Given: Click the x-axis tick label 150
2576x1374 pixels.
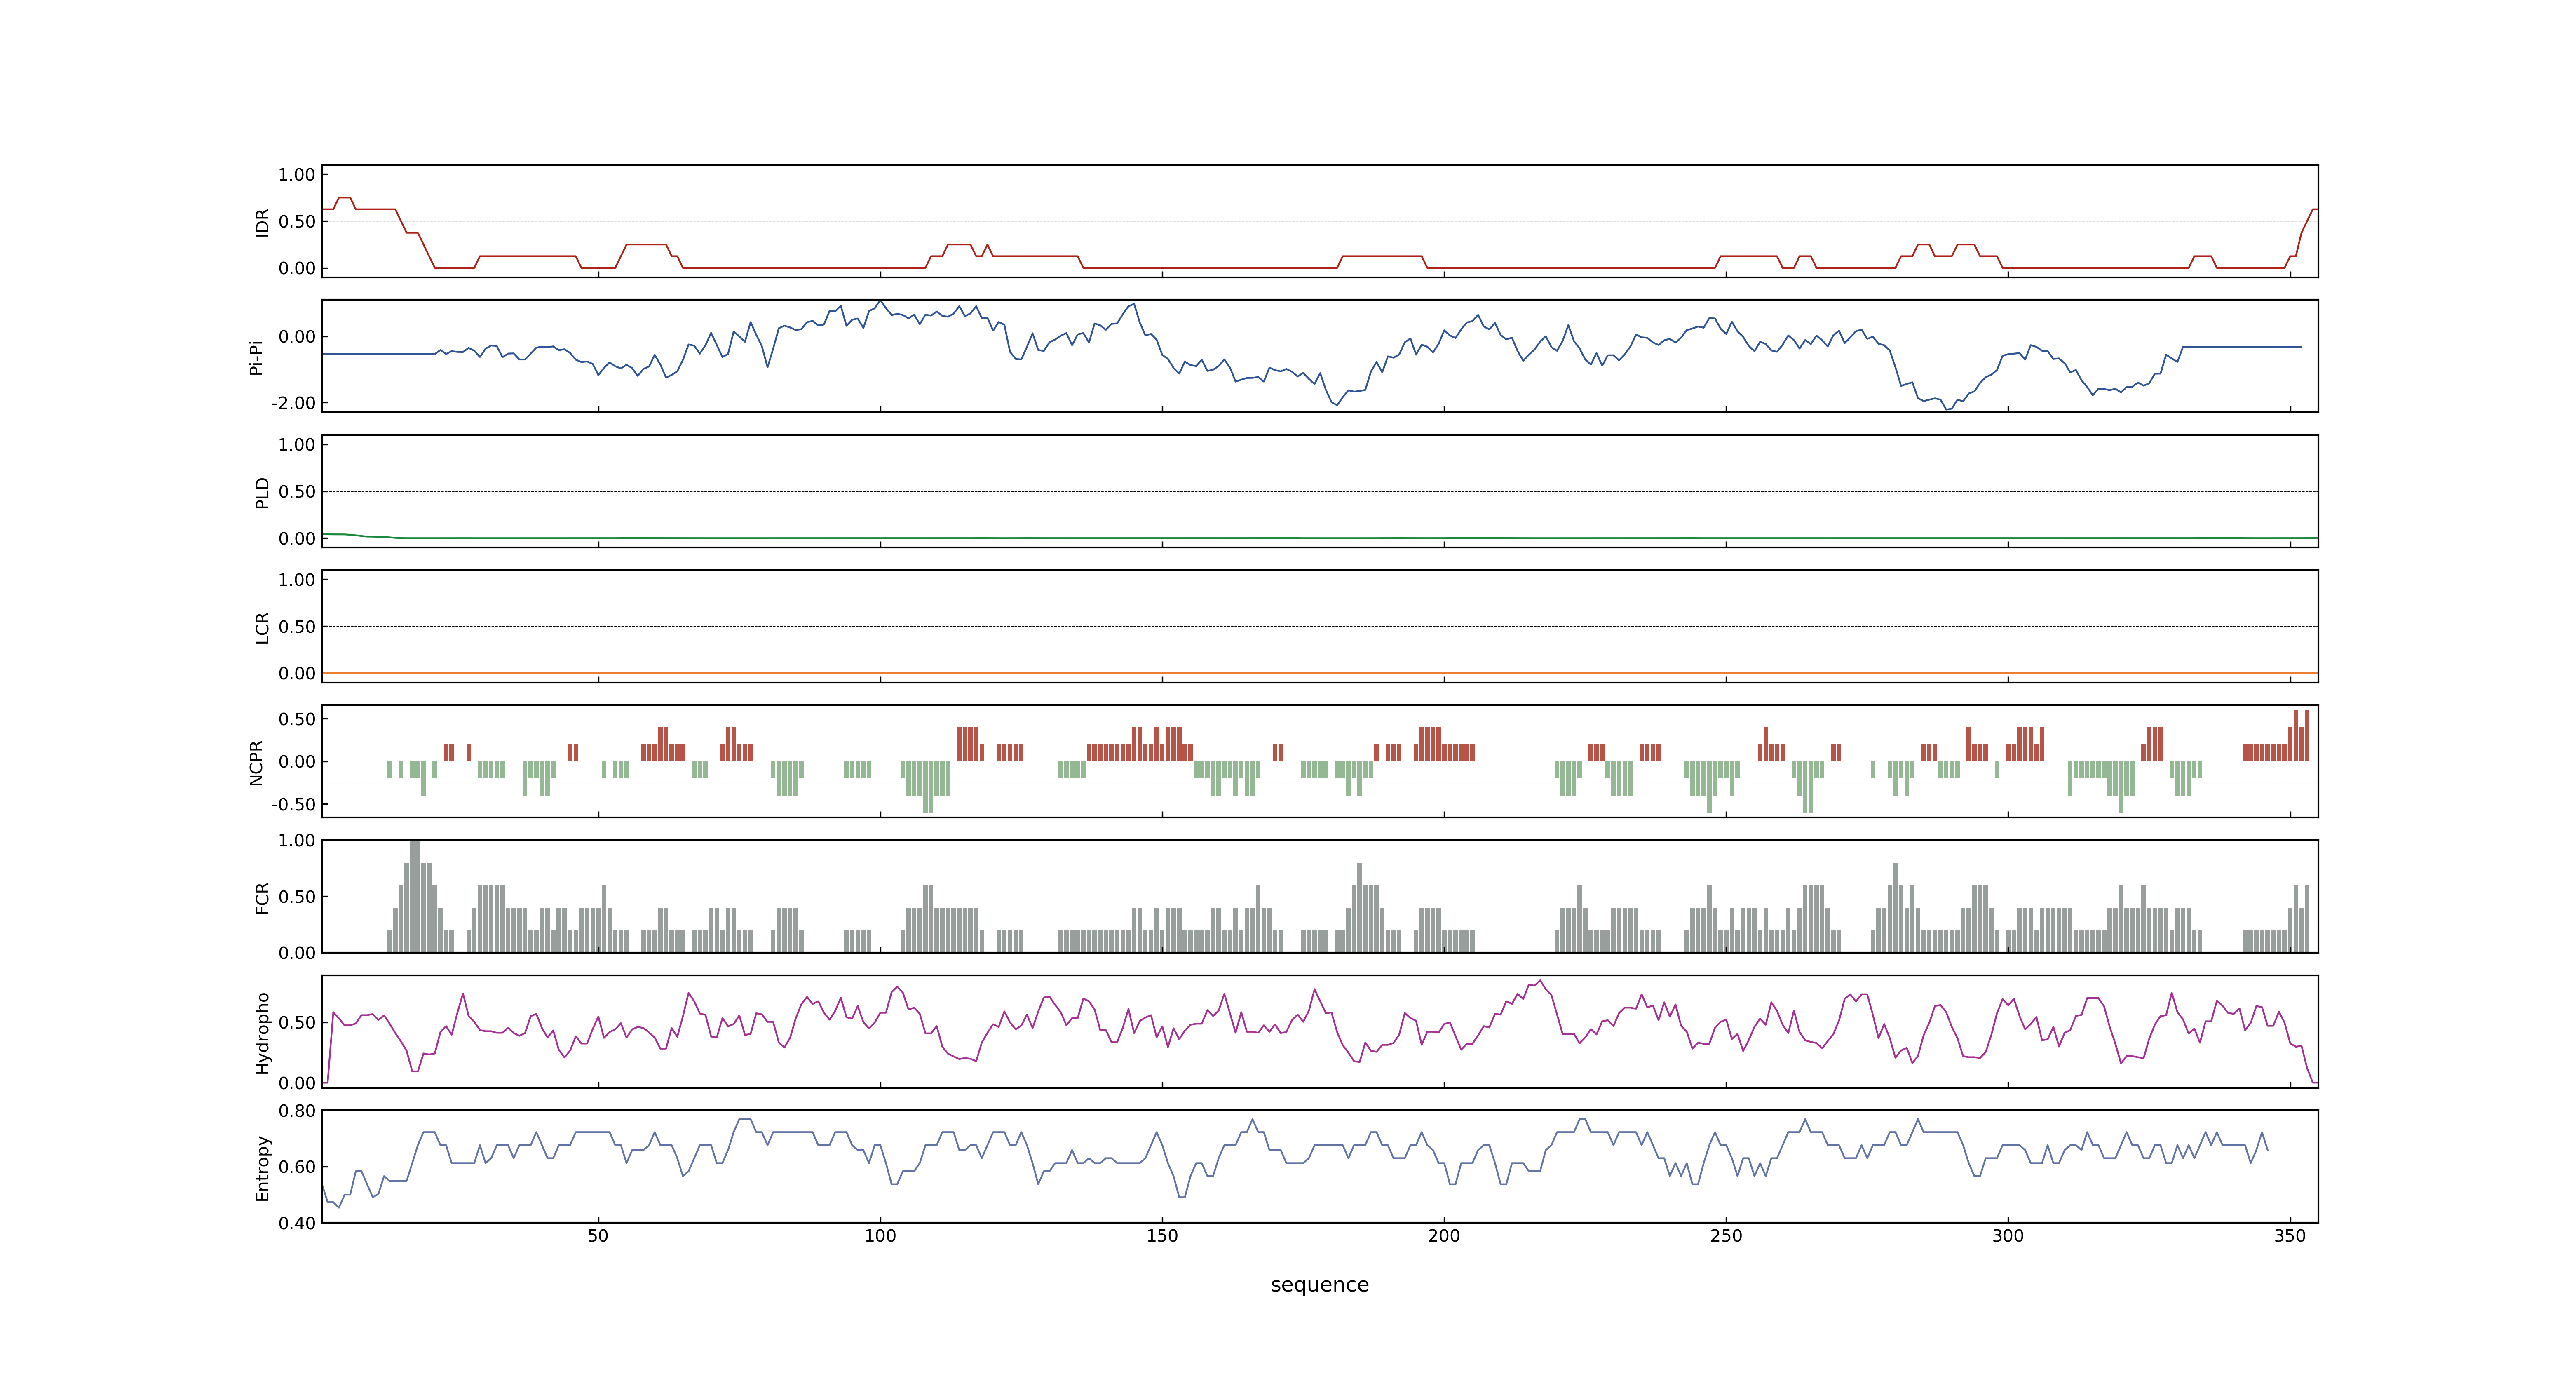Looking at the screenshot, I should coord(1162,1236).
